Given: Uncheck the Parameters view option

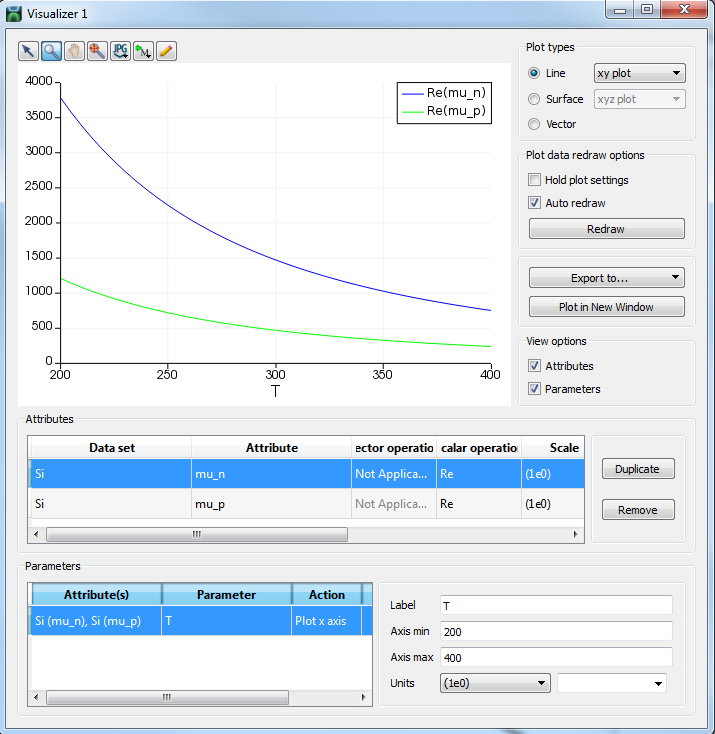Looking at the screenshot, I should (534, 389).
